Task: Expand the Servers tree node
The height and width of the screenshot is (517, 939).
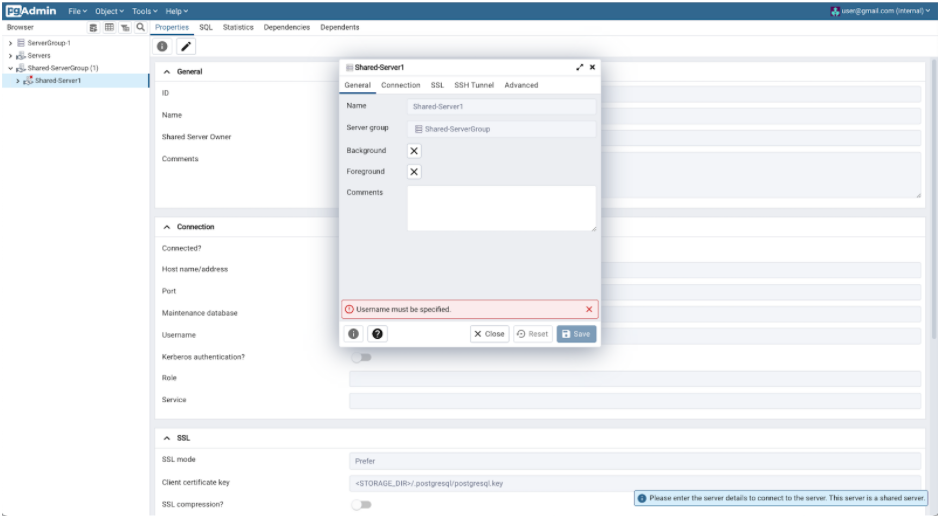Action: [x=10, y=56]
